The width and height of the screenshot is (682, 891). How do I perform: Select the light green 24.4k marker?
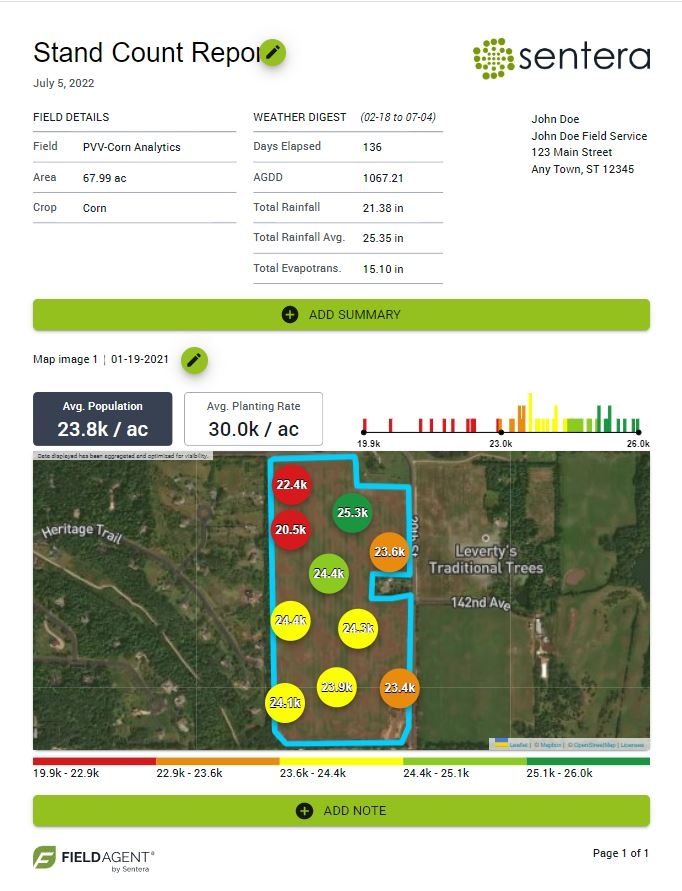click(x=329, y=574)
